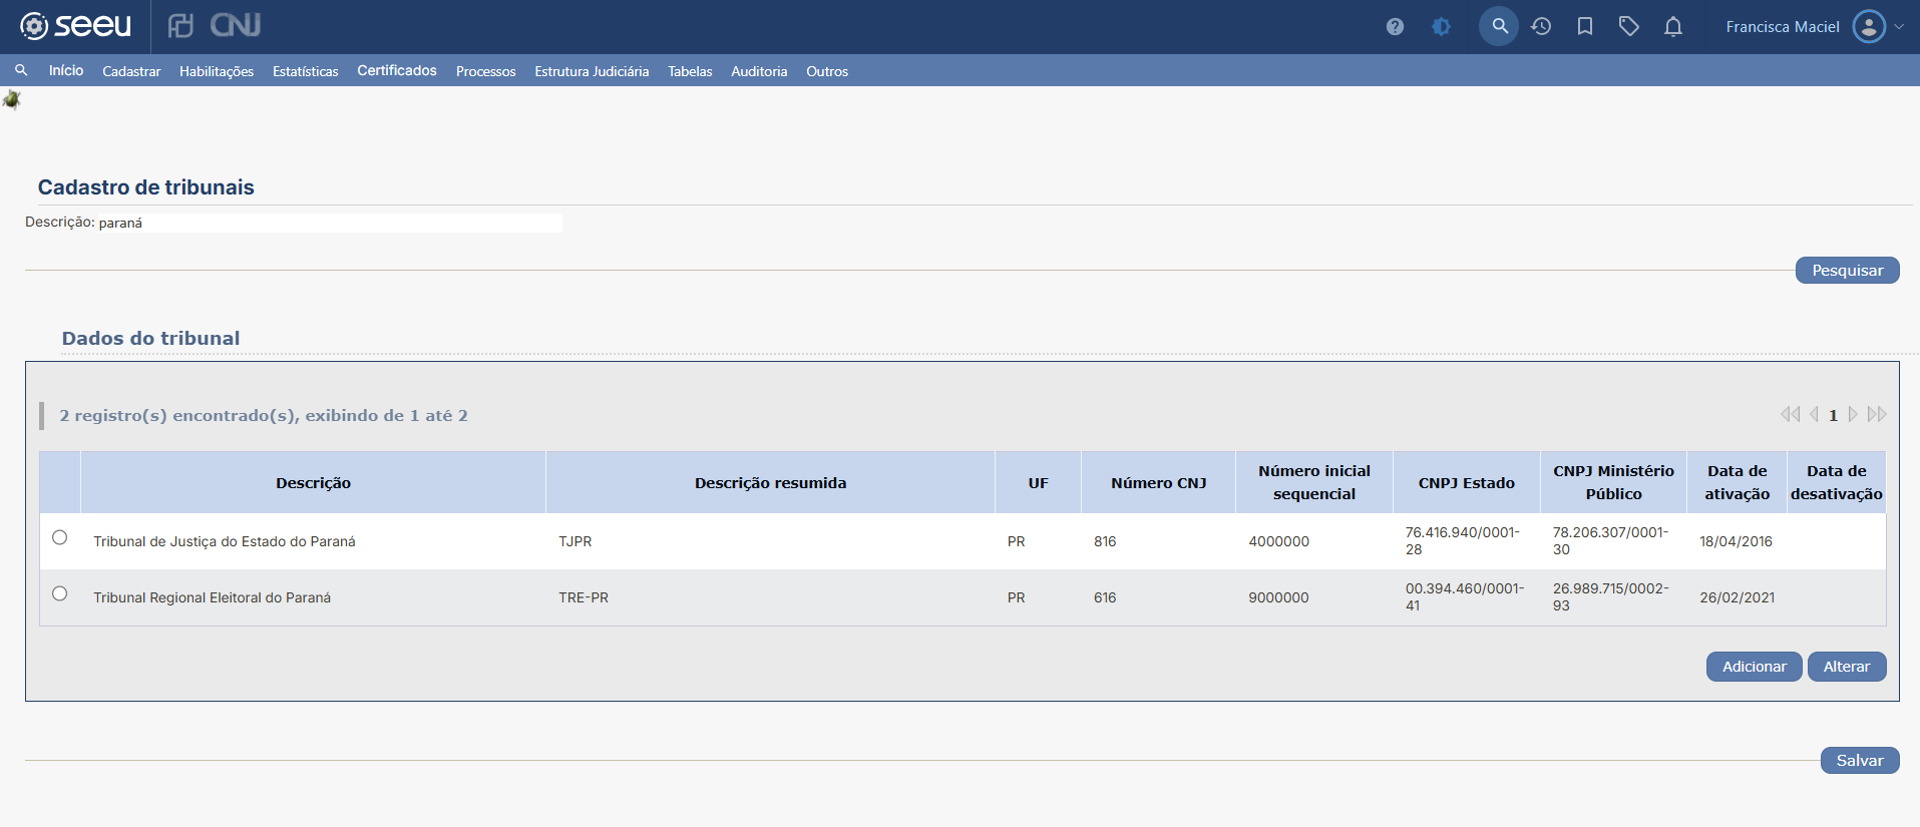
Task: Click the Data de desativação header
Action: 1836,482
